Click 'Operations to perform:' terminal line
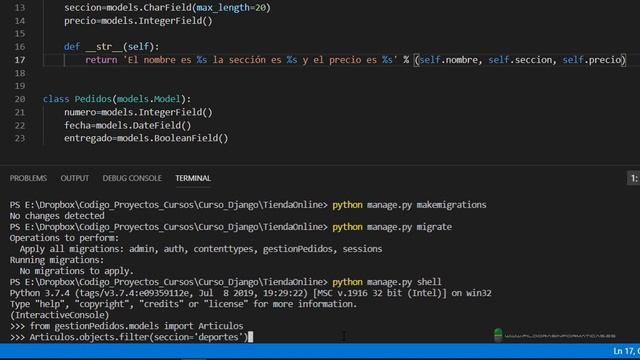 pos(64,238)
